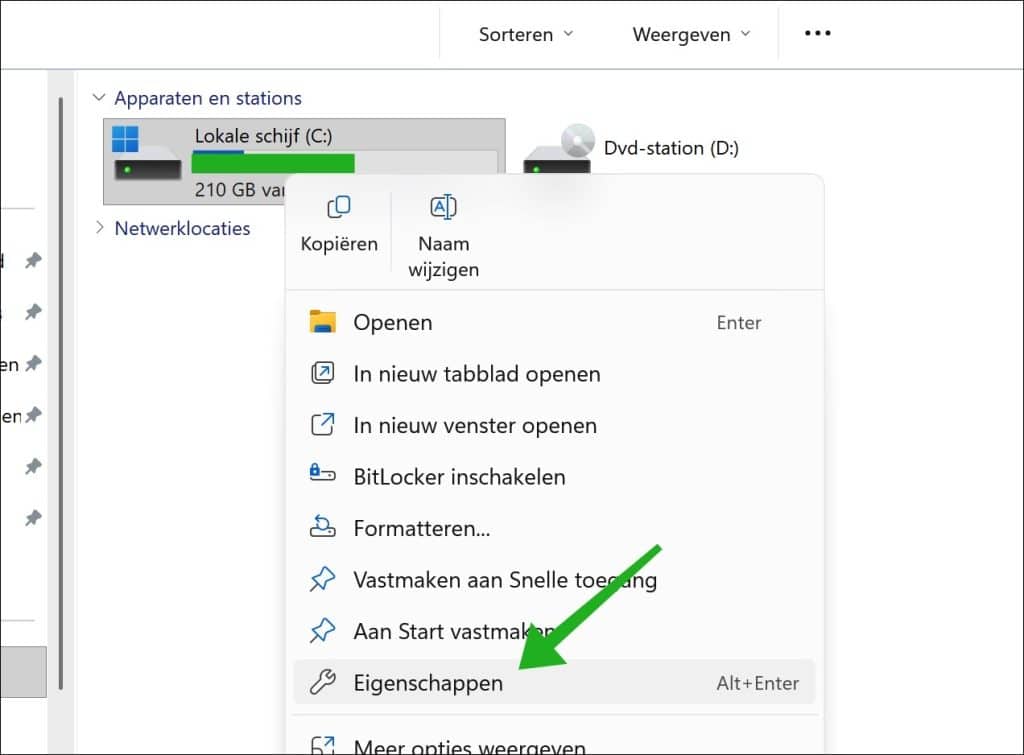Open the ellipsis overflow menu

[x=816, y=33]
